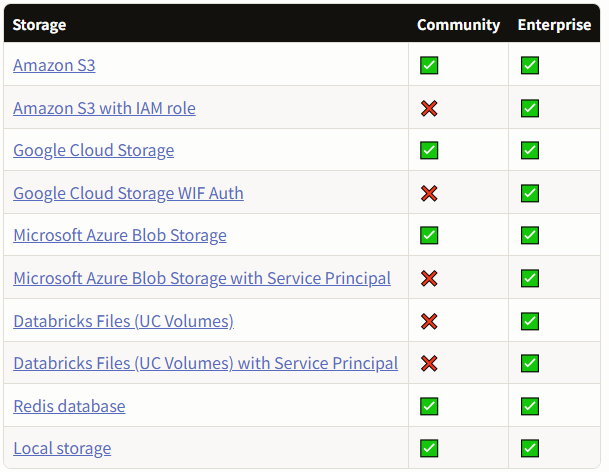Open the Amazon S3 link
Viewport: 609px width, 472px height.
pyautogui.click(x=54, y=65)
